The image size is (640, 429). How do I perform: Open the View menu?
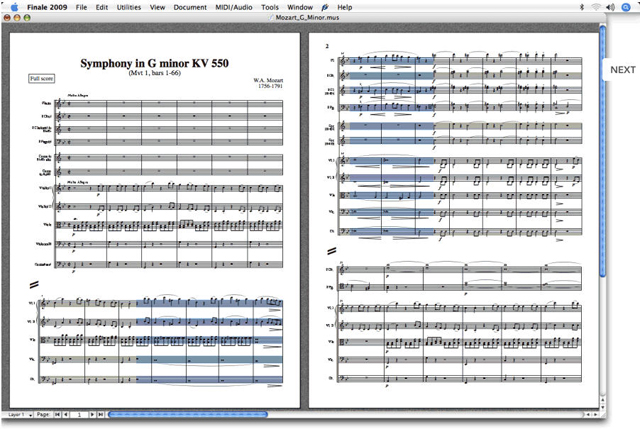pyautogui.click(x=157, y=7)
